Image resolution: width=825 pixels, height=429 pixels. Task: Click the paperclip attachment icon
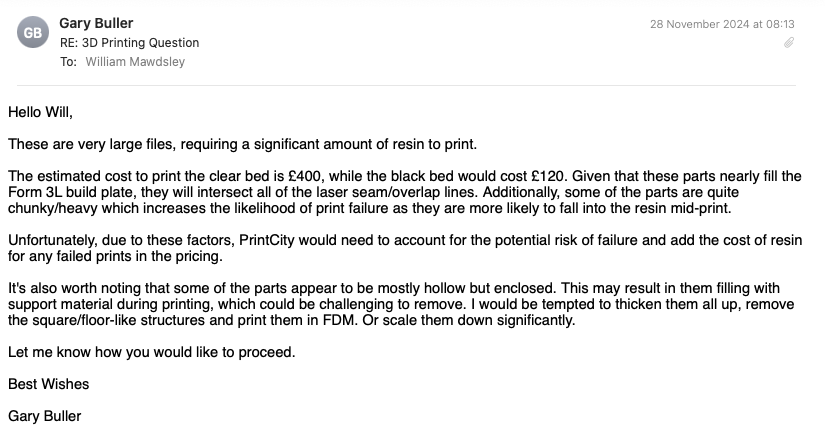point(789,43)
